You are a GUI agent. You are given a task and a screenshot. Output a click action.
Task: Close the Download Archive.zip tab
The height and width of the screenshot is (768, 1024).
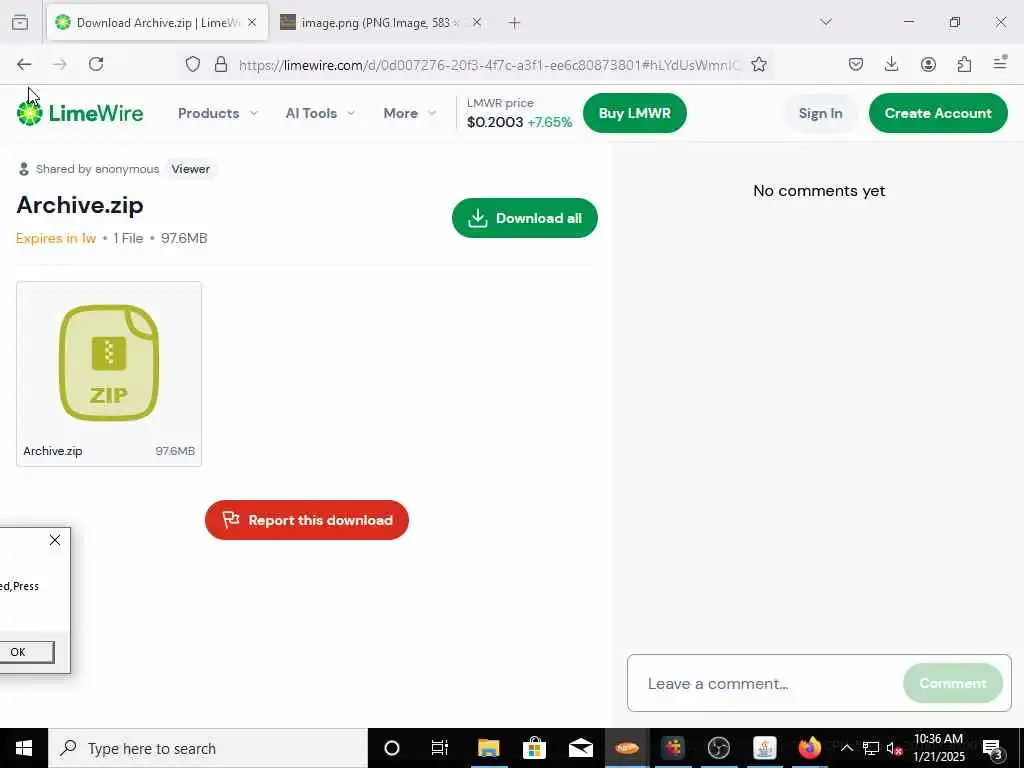click(x=252, y=22)
